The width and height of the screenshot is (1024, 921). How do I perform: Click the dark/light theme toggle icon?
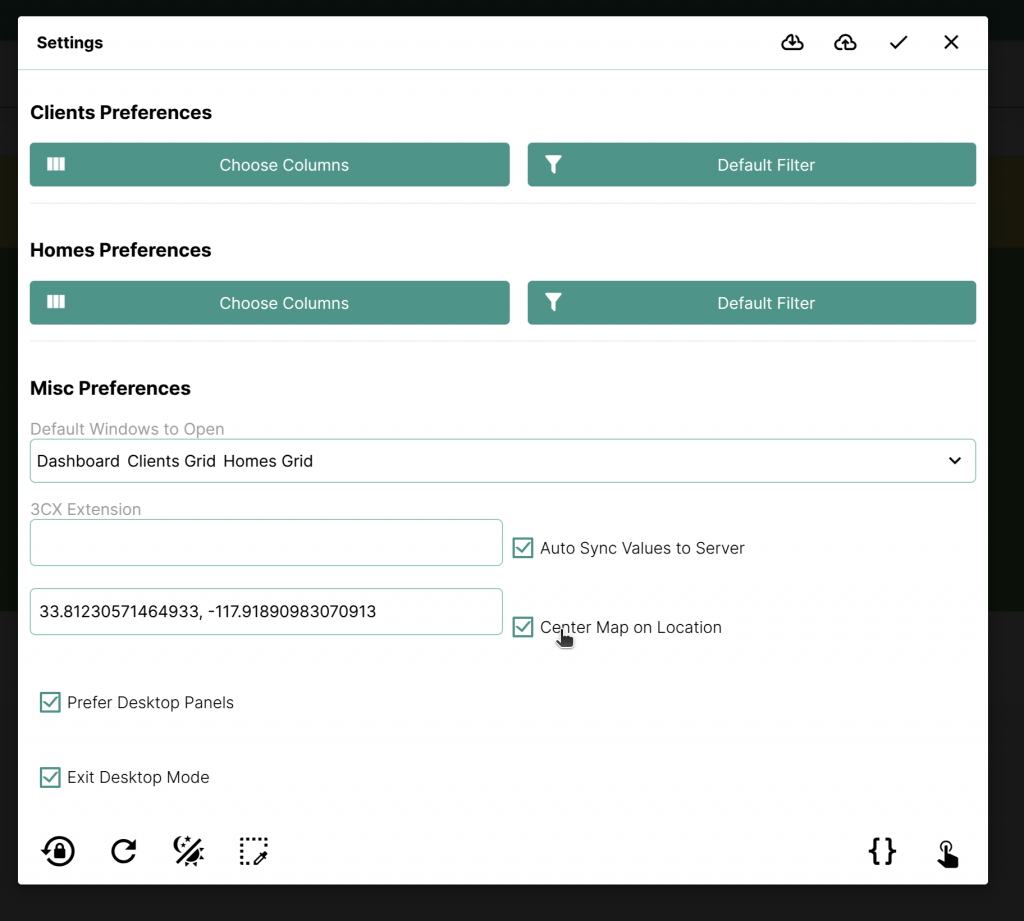click(188, 851)
